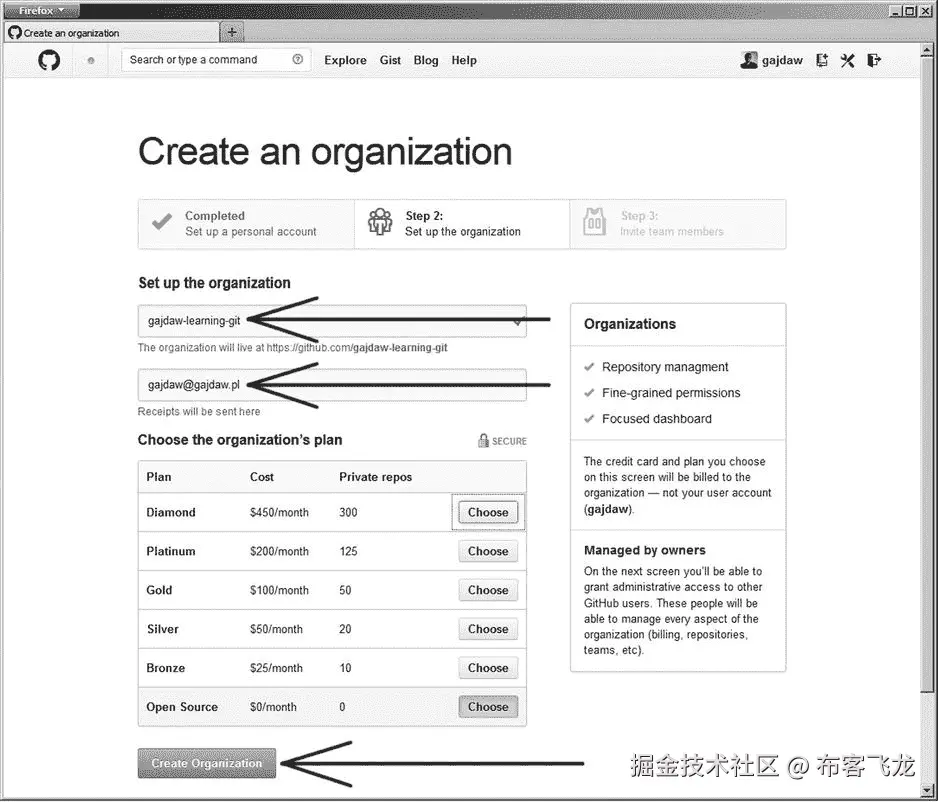Click the $0/month cost cell
Viewport: 938px width, 802px height.
pyautogui.click(x=273, y=707)
